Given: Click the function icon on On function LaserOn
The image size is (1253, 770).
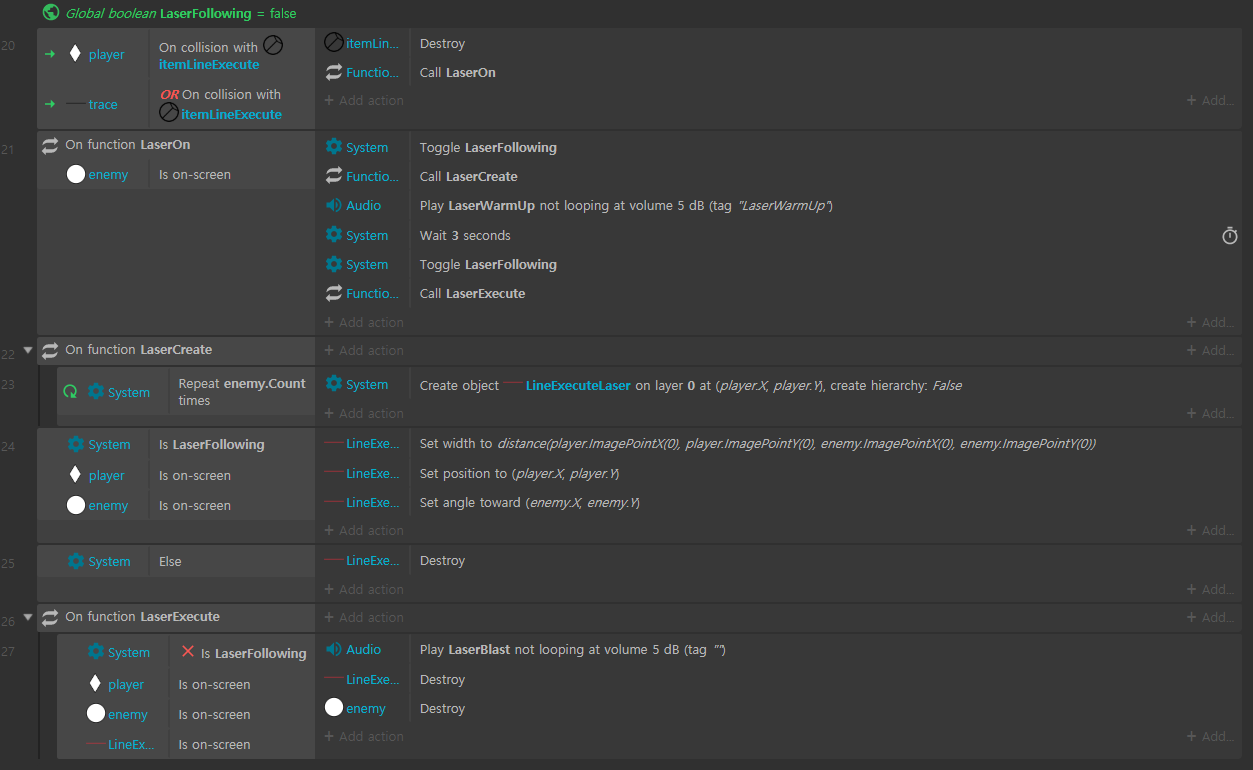Looking at the screenshot, I should [x=50, y=145].
